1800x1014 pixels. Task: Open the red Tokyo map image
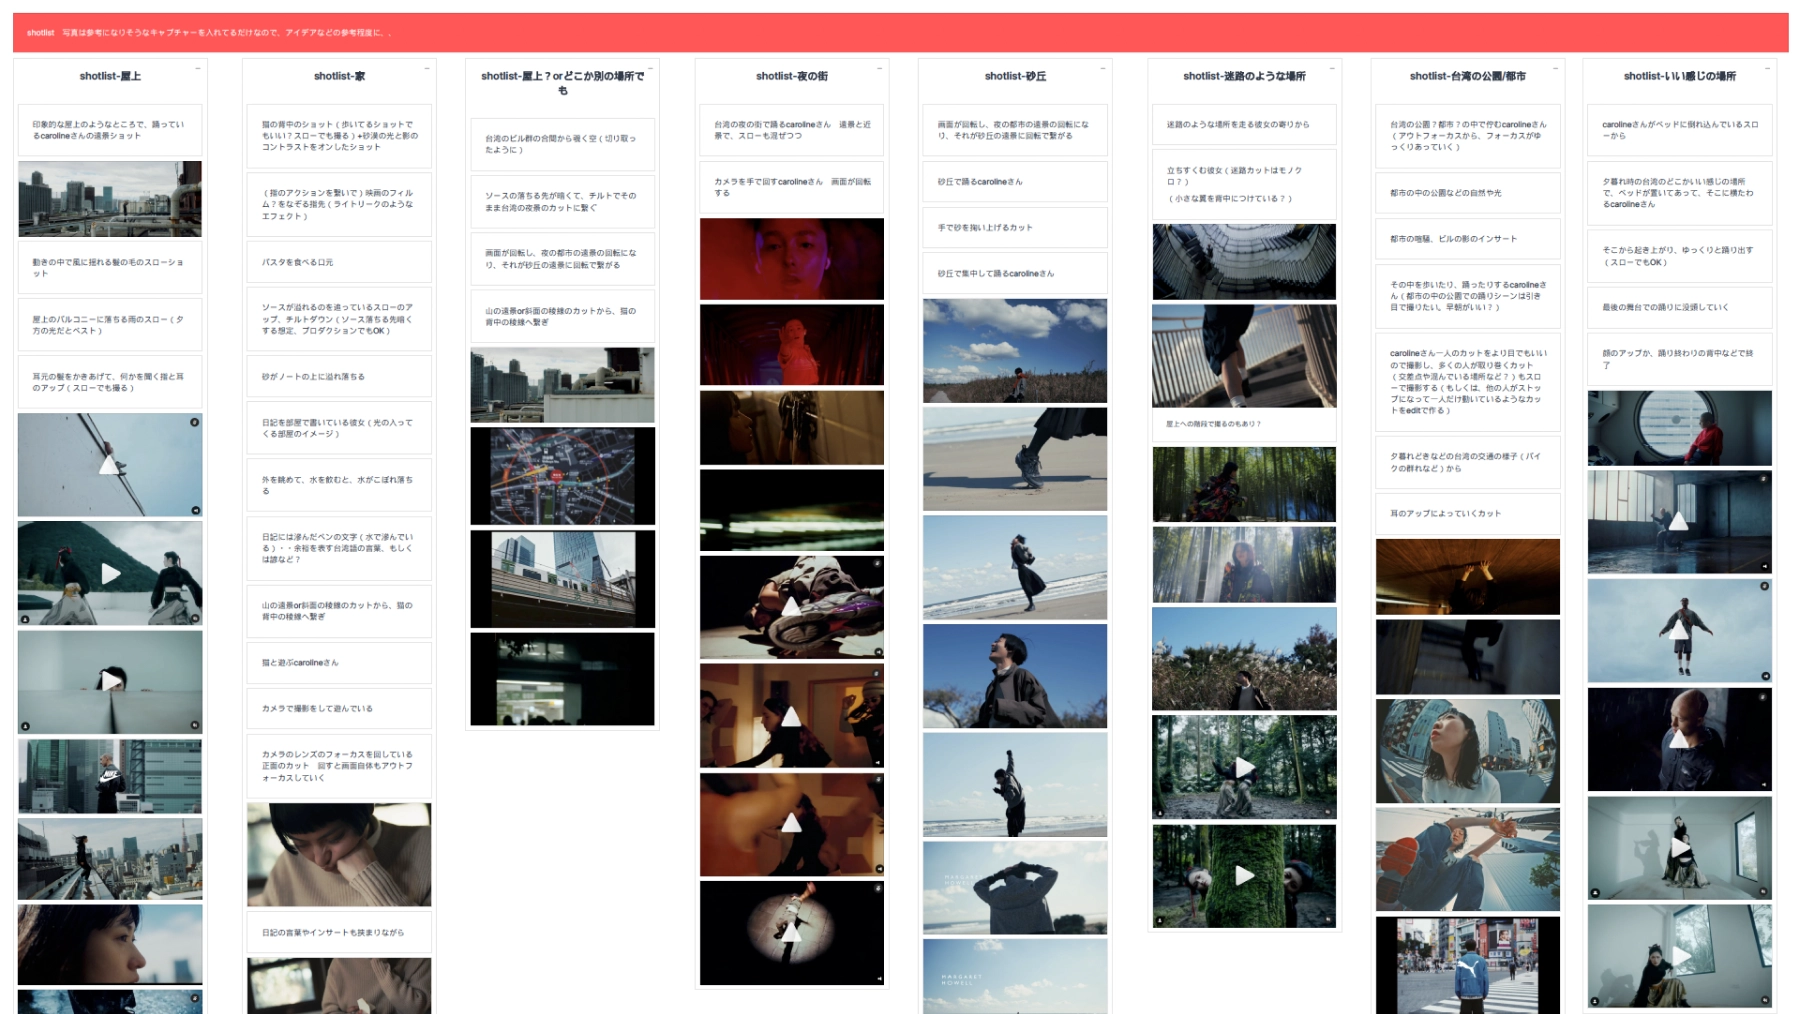coord(562,476)
